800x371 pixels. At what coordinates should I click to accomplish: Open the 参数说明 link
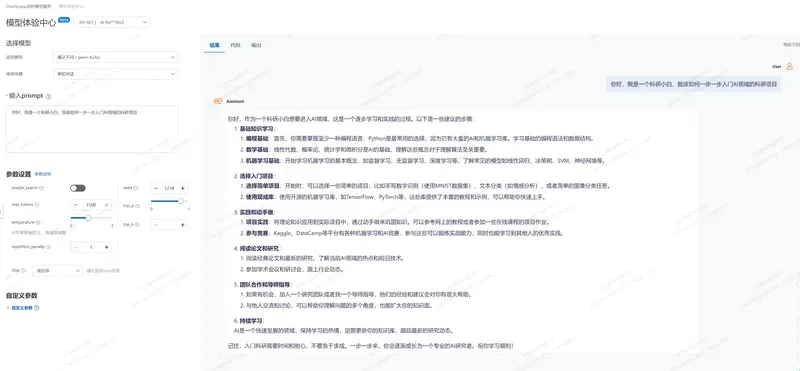[x=43, y=174]
